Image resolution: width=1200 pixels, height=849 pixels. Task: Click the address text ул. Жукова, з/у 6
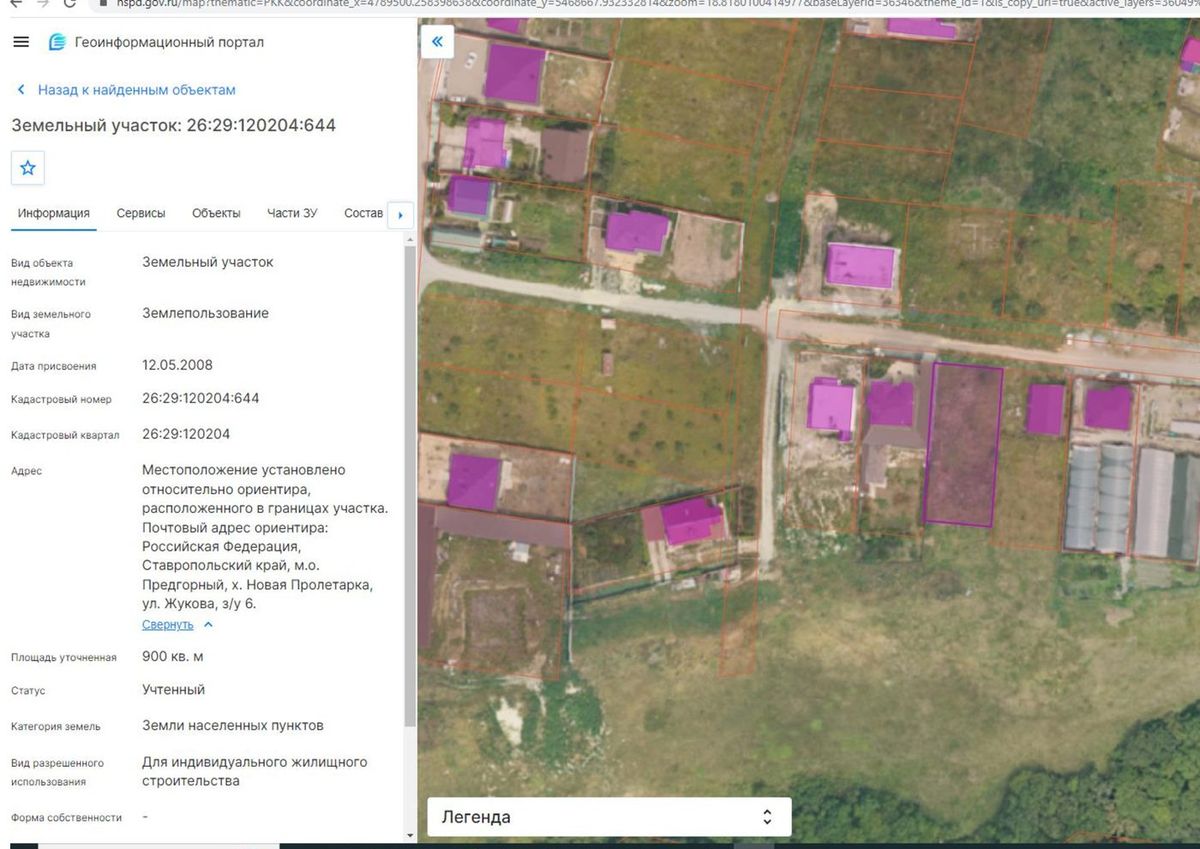click(x=198, y=604)
